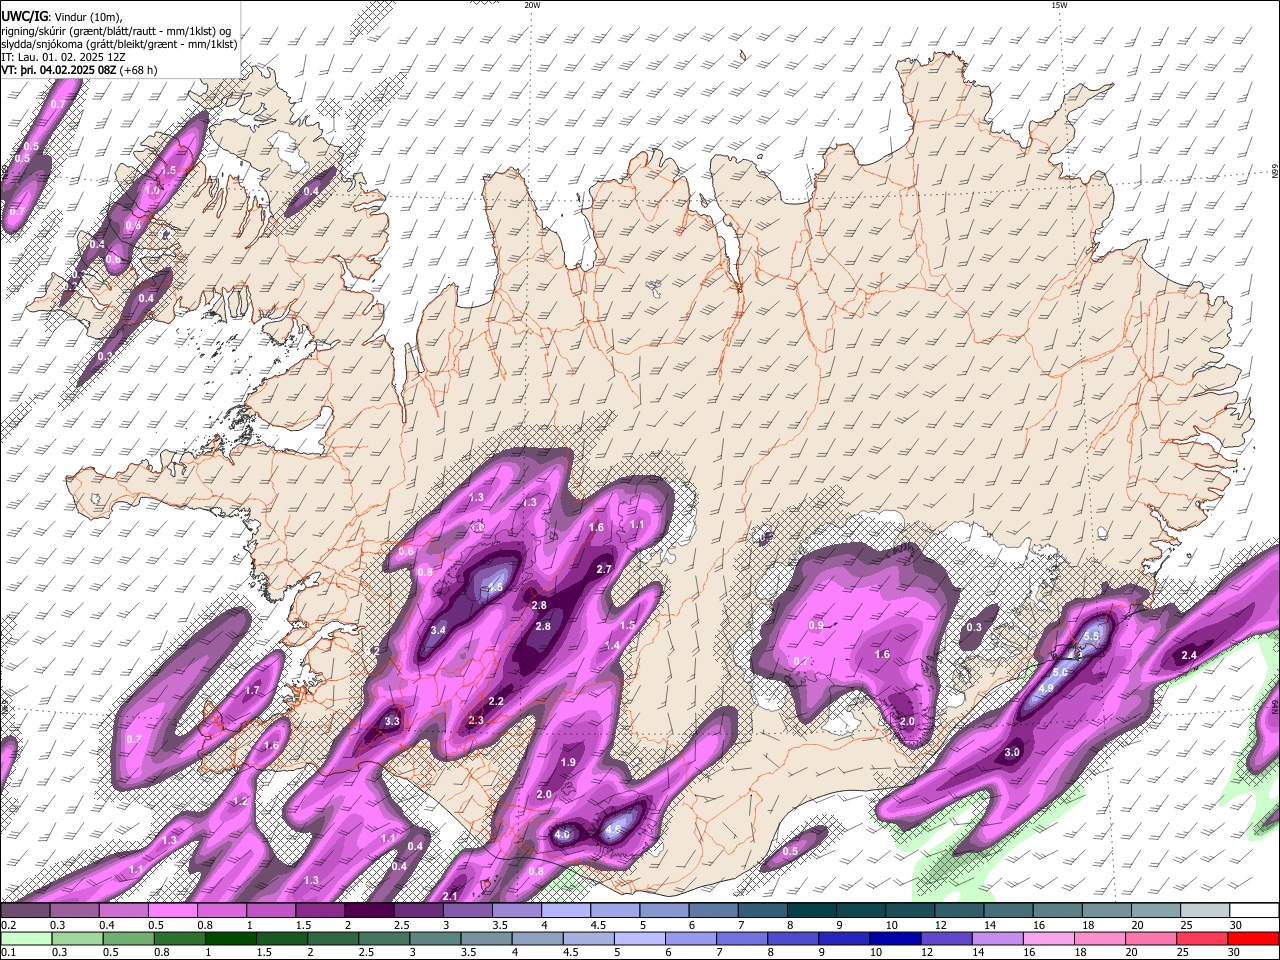Pick the pink swatch between 16 and 18 on the green scale
This screenshot has width=1280, height=960.
point(1049,939)
